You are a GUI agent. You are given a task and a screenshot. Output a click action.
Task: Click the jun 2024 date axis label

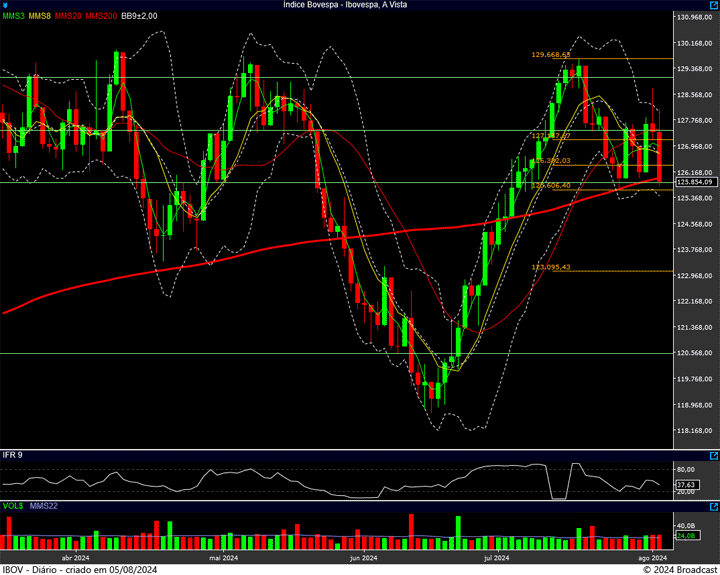coord(363,558)
